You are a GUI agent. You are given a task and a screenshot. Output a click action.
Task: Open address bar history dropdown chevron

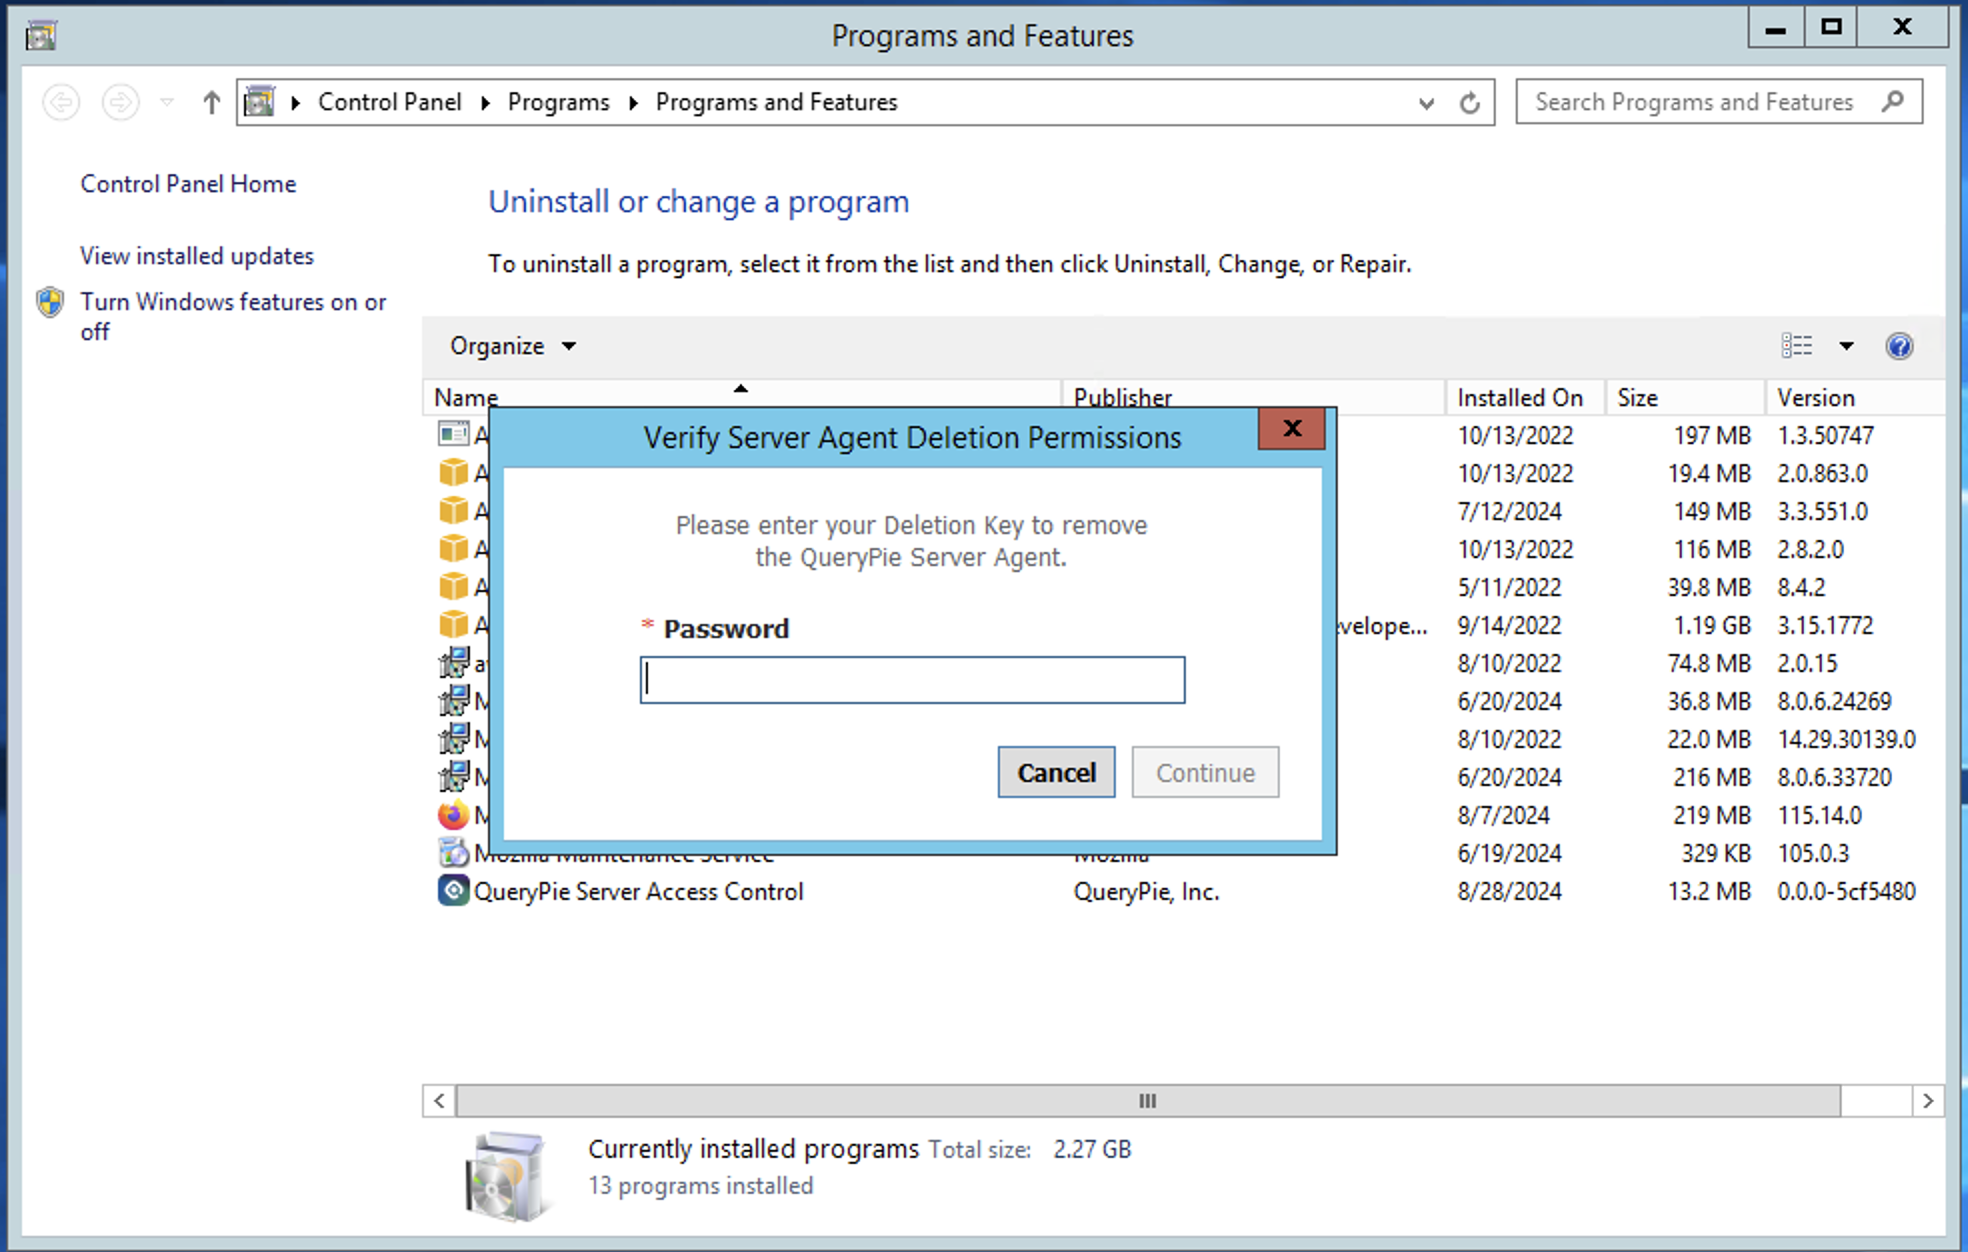pyautogui.click(x=1426, y=103)
